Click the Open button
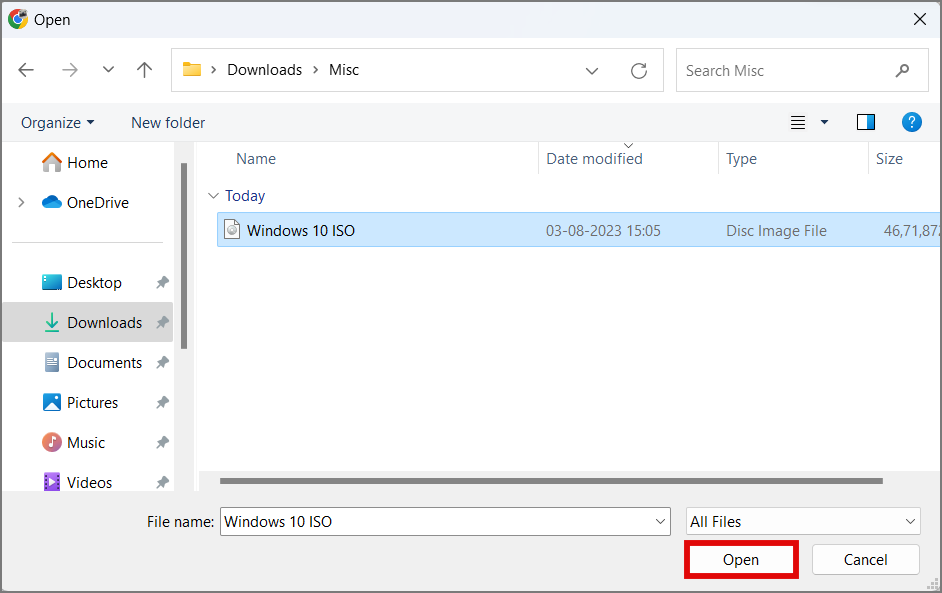 click(x=741, y=559)
